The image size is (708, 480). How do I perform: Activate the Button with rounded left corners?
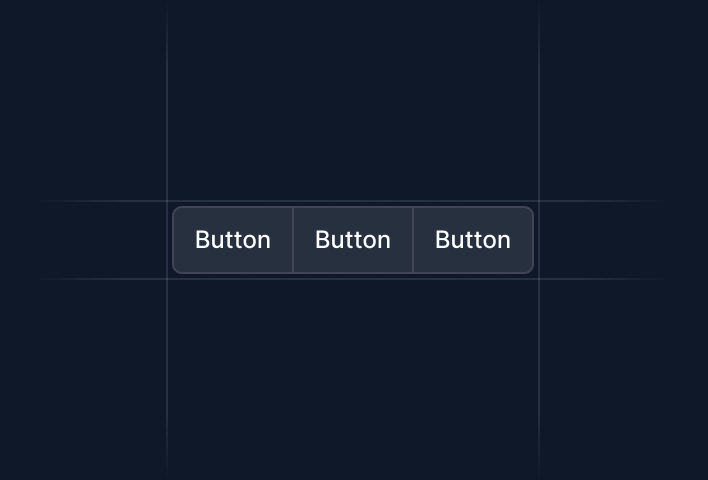(233, 240)
